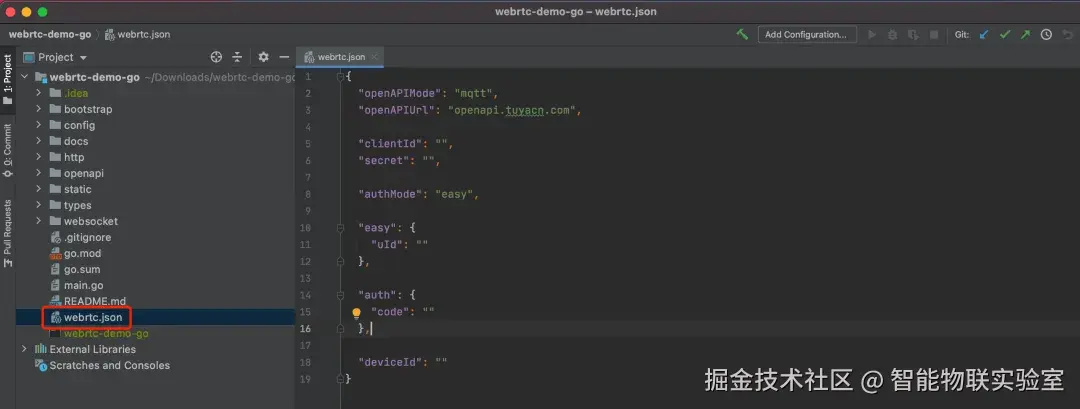Image resolution: width=1080 pixels, height=409 pixels.
Task: Click the "mqtt" value text
Action: [473, 93]
